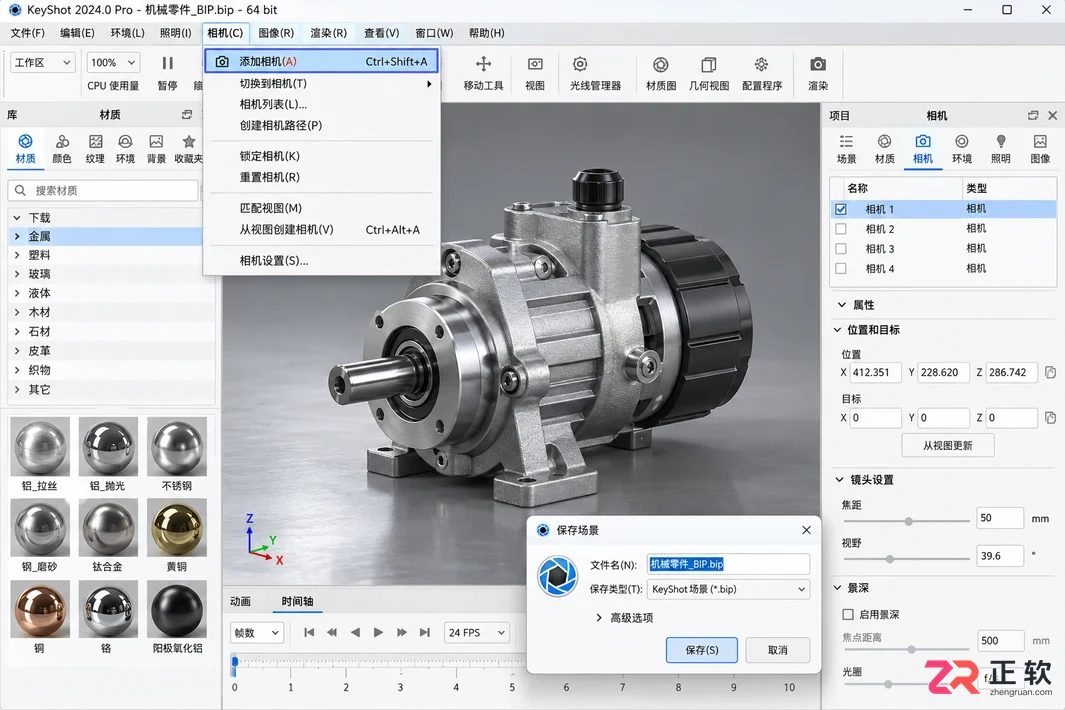Select the library Textures (纹理) tab icon
This screenshot has width=1065, height=710.
coord(95,141)
